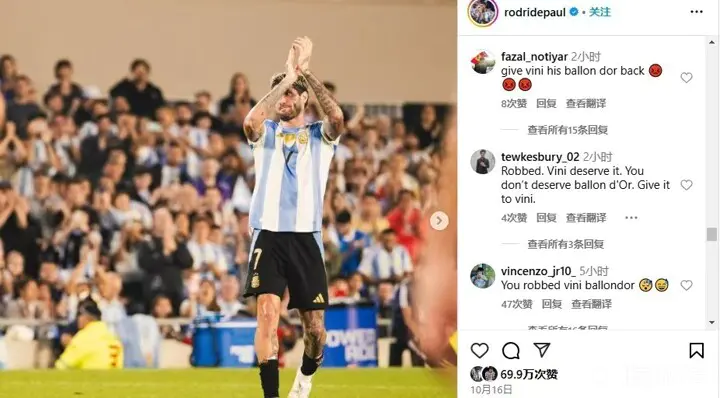Like tewkesbury_02's comment

click(x=686, y=185)
